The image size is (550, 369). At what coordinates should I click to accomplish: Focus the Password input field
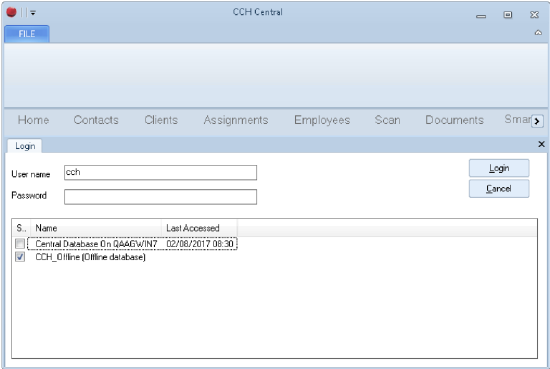(x=160, y=197)
